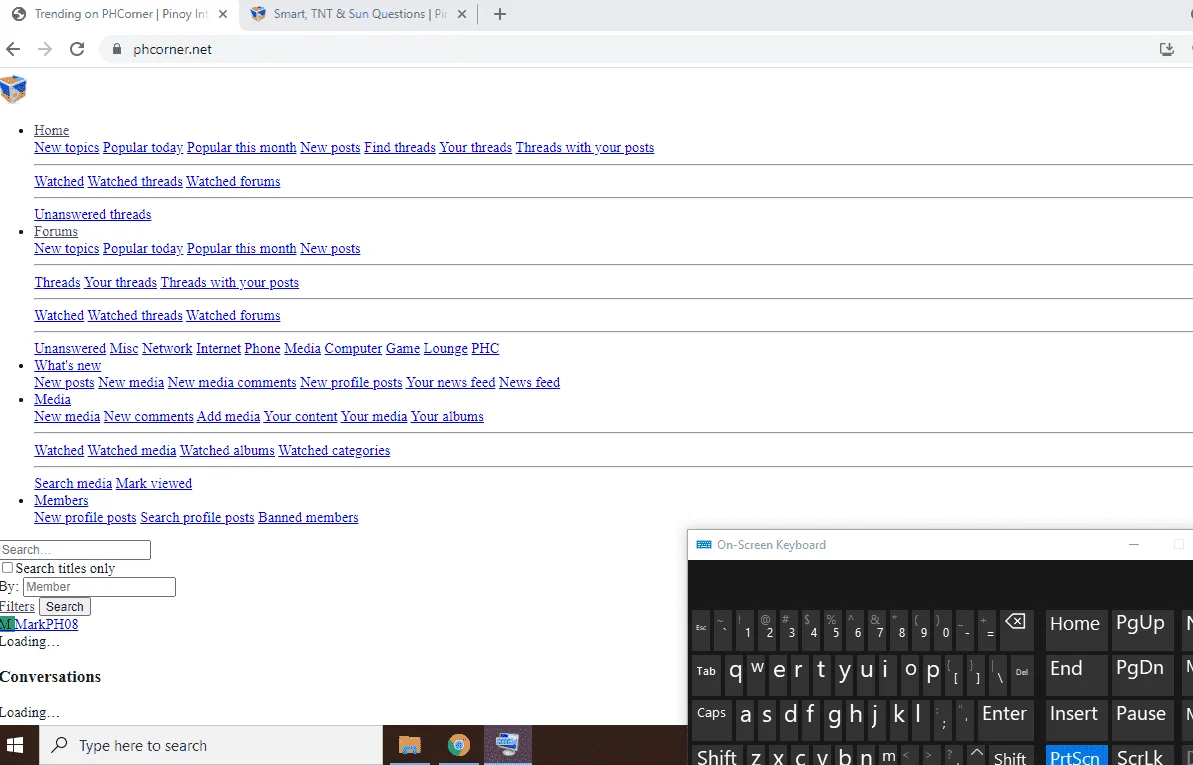Open the PHC forum link

(485, 349)
